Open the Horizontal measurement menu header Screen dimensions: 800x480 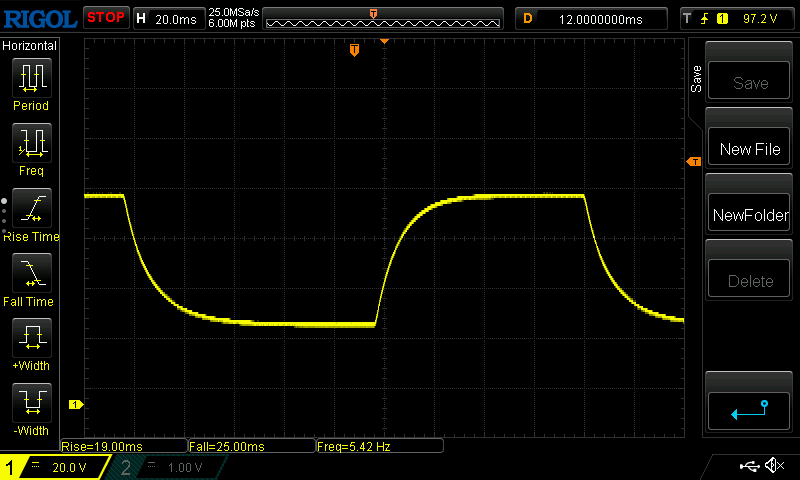coord(30,46)
